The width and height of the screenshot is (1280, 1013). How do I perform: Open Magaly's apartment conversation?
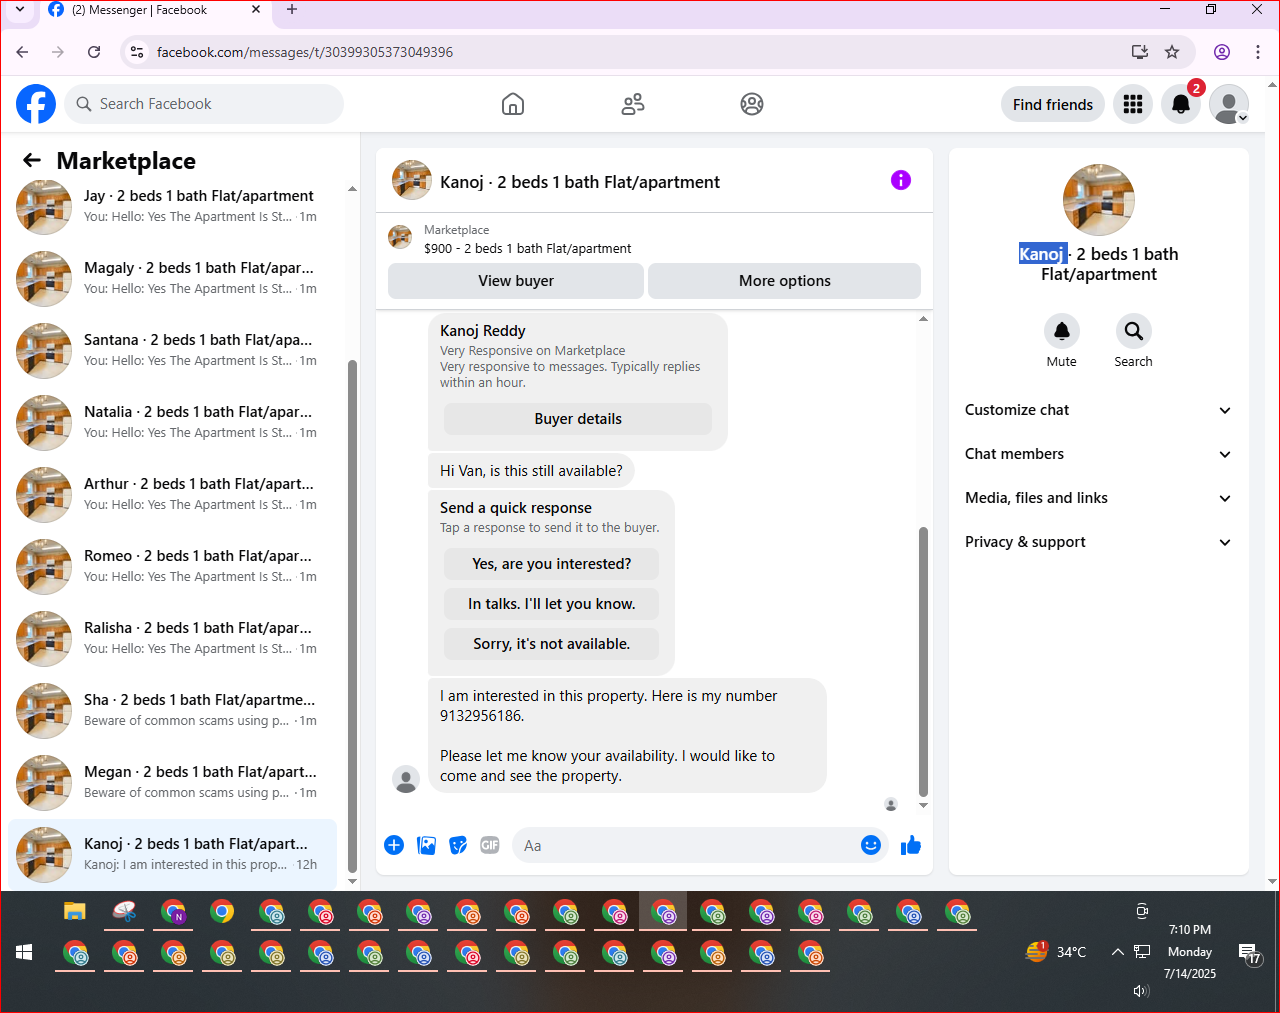(172, 278)
